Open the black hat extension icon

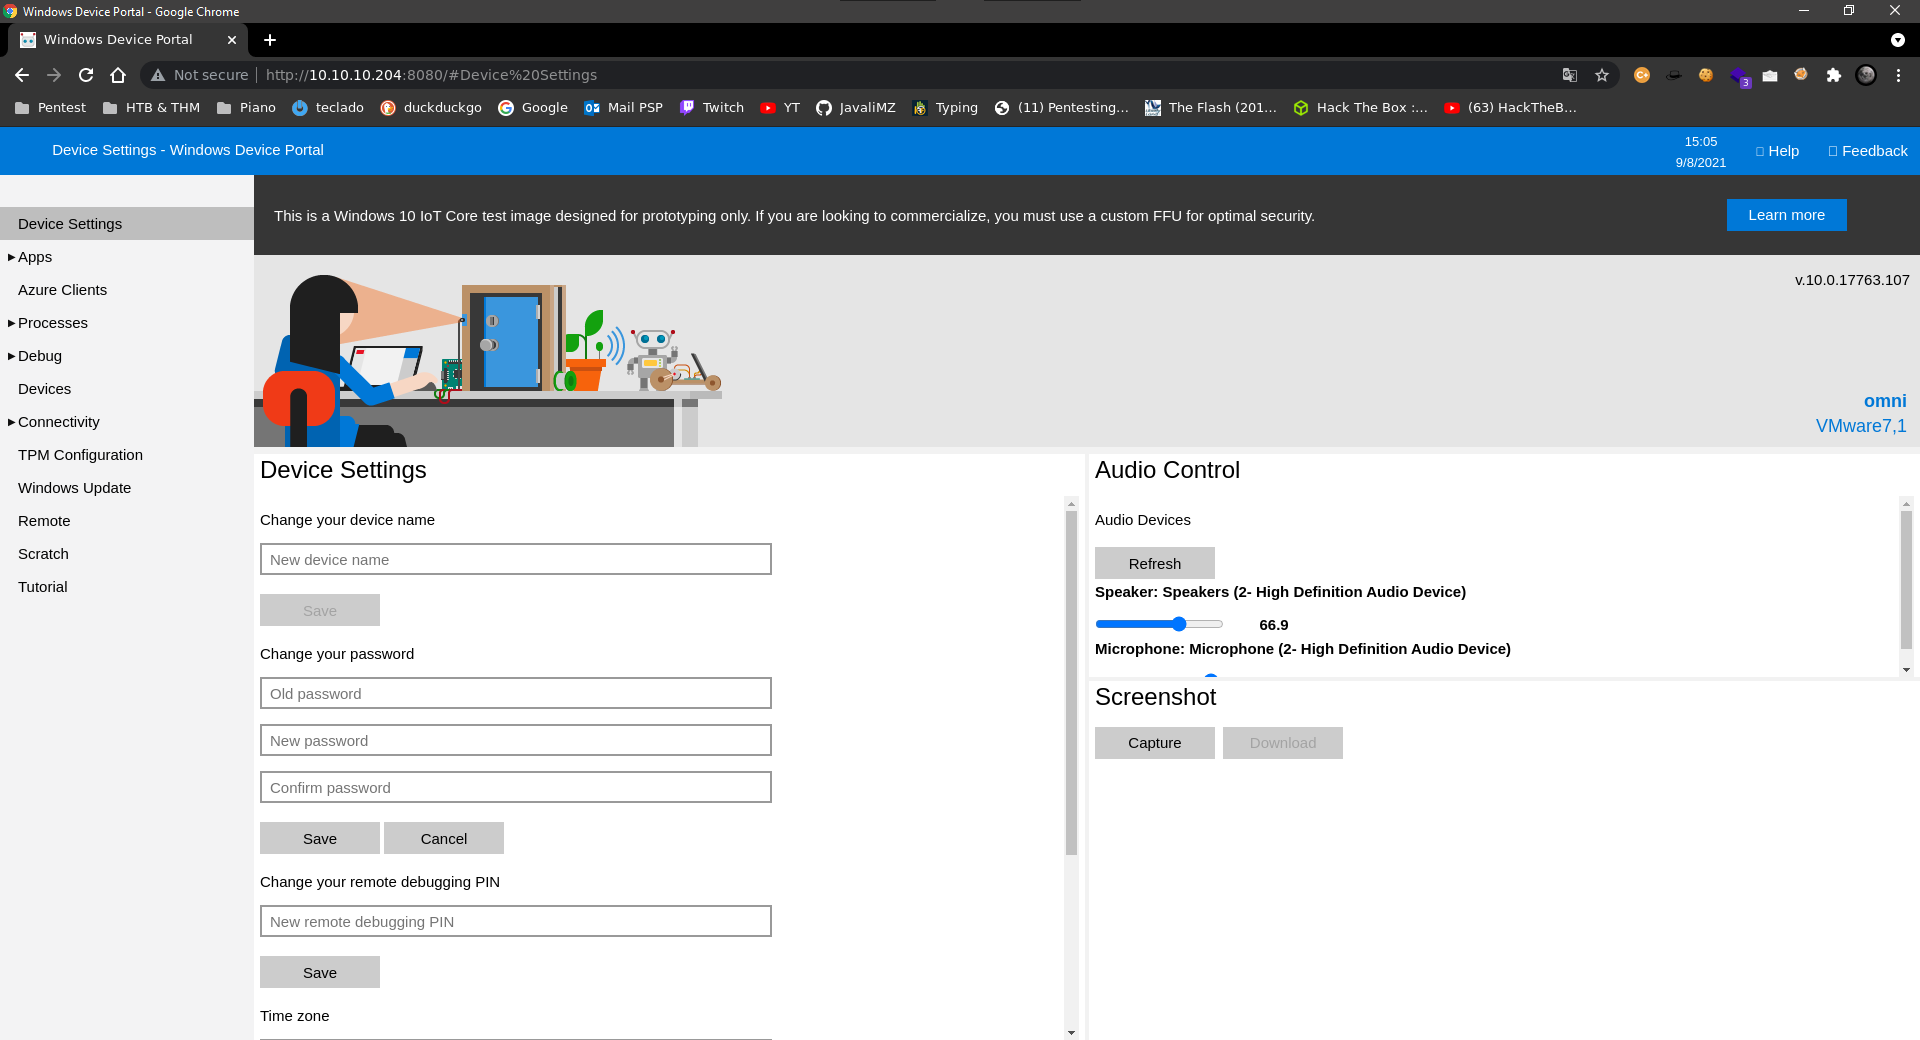tap(1674, 75)
